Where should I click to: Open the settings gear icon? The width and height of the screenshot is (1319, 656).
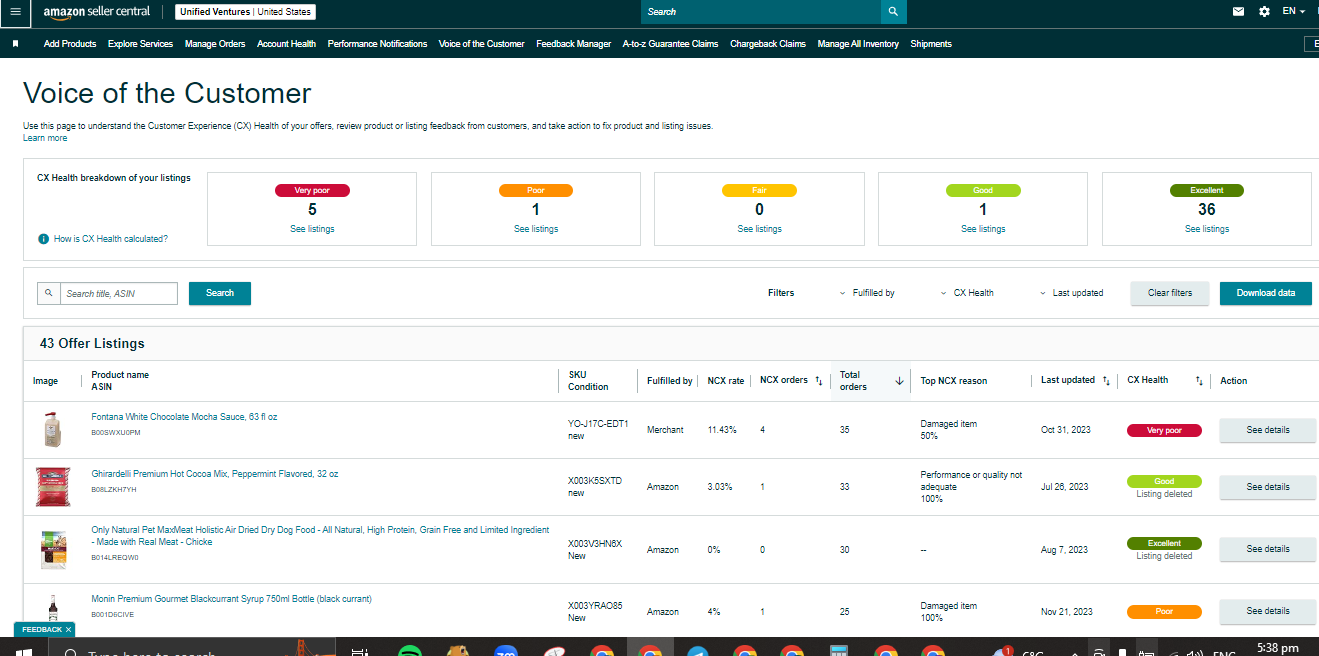click(x=1264, y=12)
